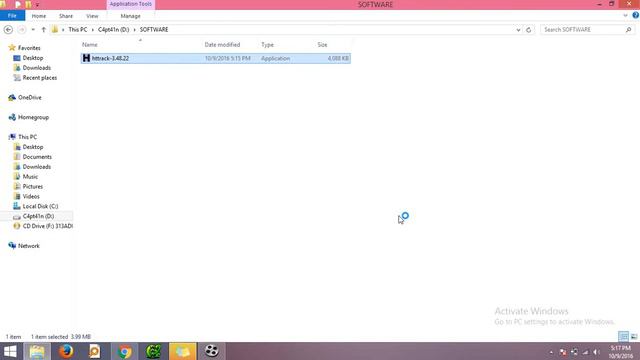Select C4pt41n (D:) drive in sidebar
Screen dimensions: 640x360
pos(38,216)
